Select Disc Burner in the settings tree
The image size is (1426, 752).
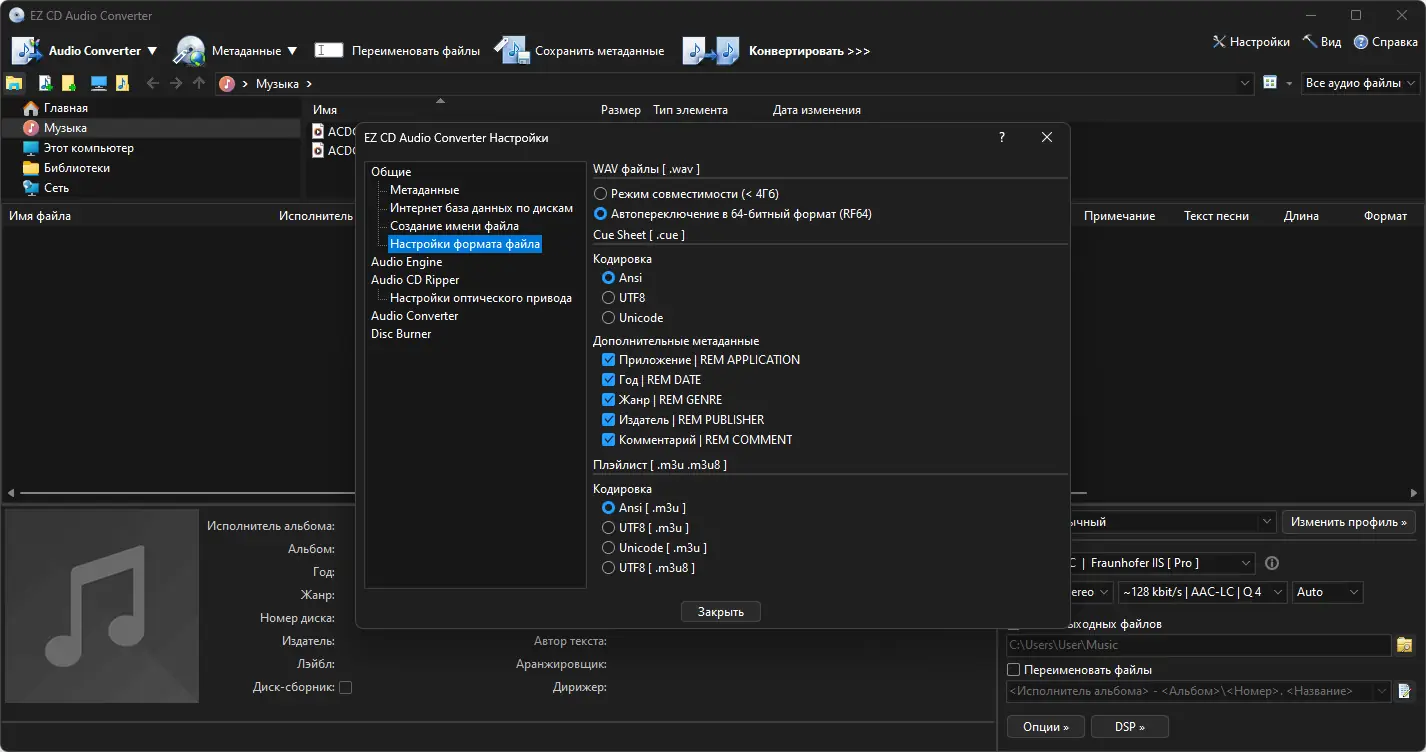[x=401, y=334]
